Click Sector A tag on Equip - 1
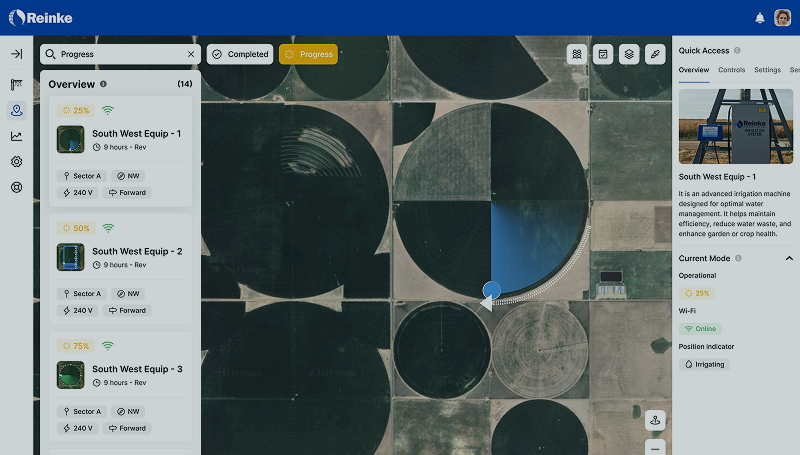Viewport: 800px width, 455px height. point(82,176)
